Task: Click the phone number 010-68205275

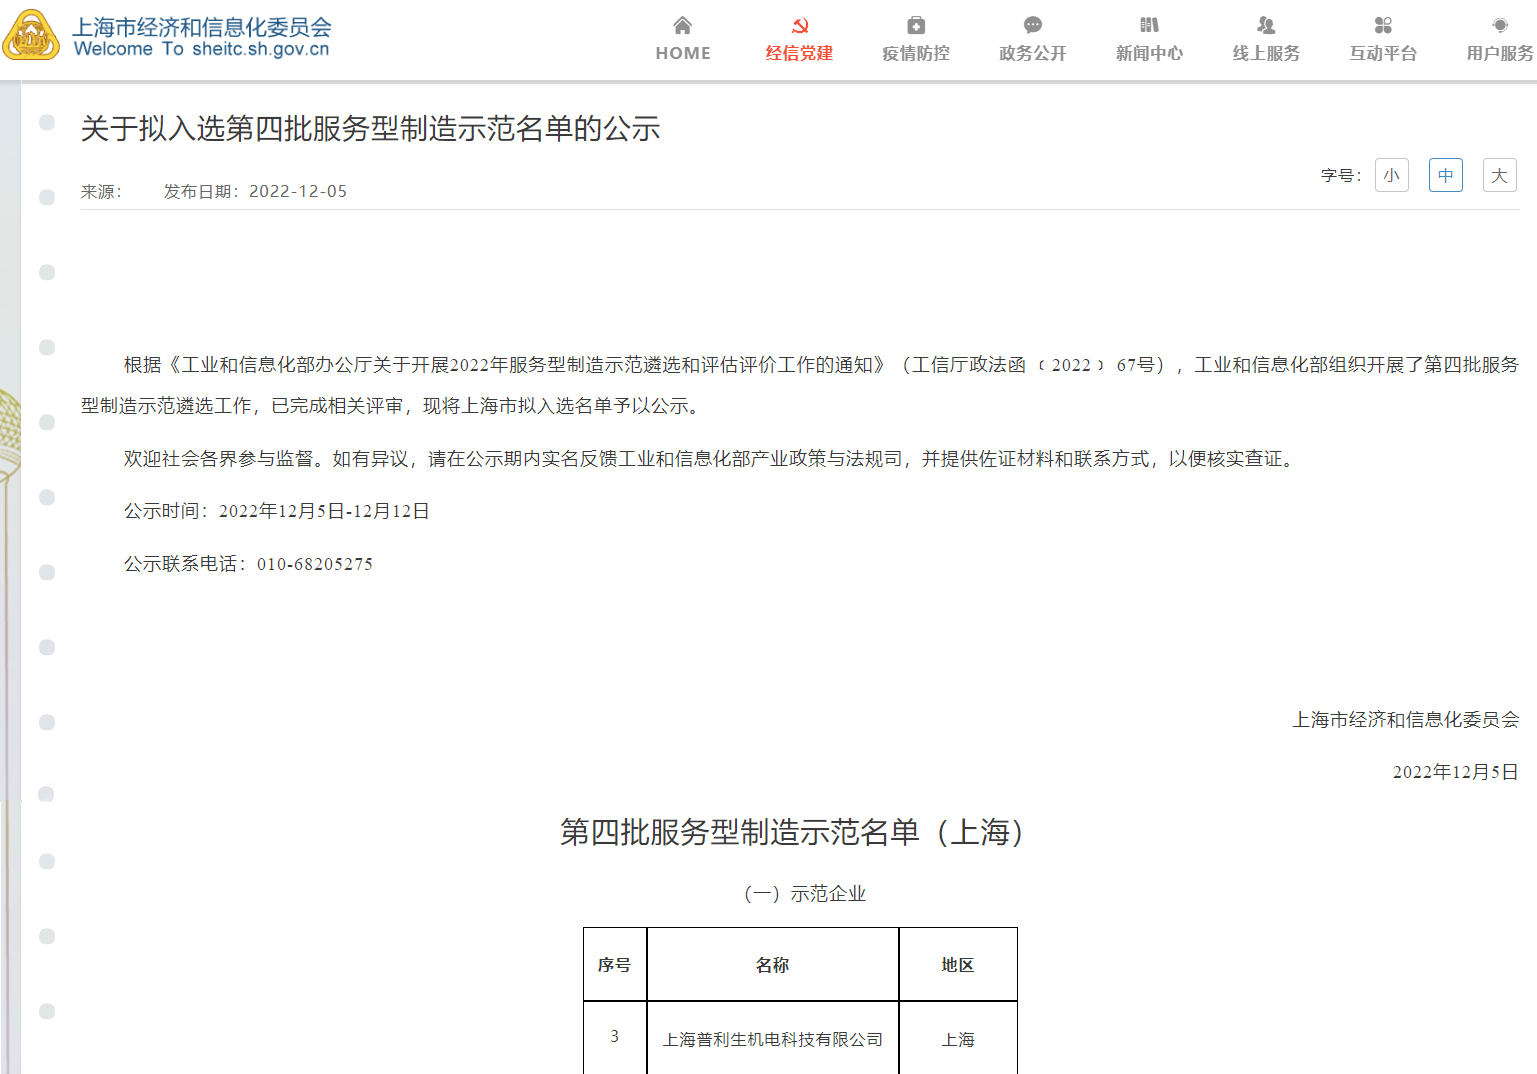Action: click(x=315, y=564)
